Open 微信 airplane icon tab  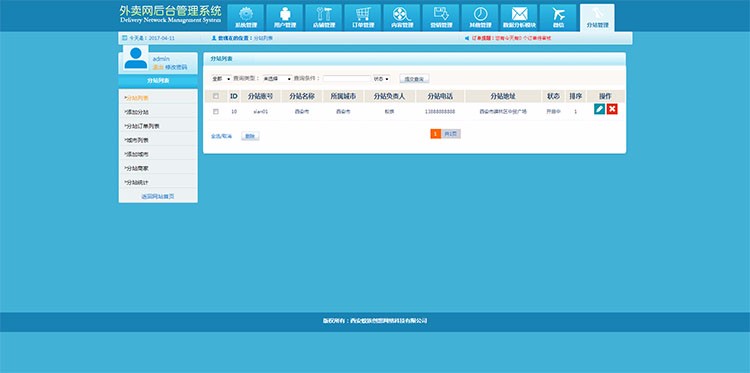coord(558,18)
